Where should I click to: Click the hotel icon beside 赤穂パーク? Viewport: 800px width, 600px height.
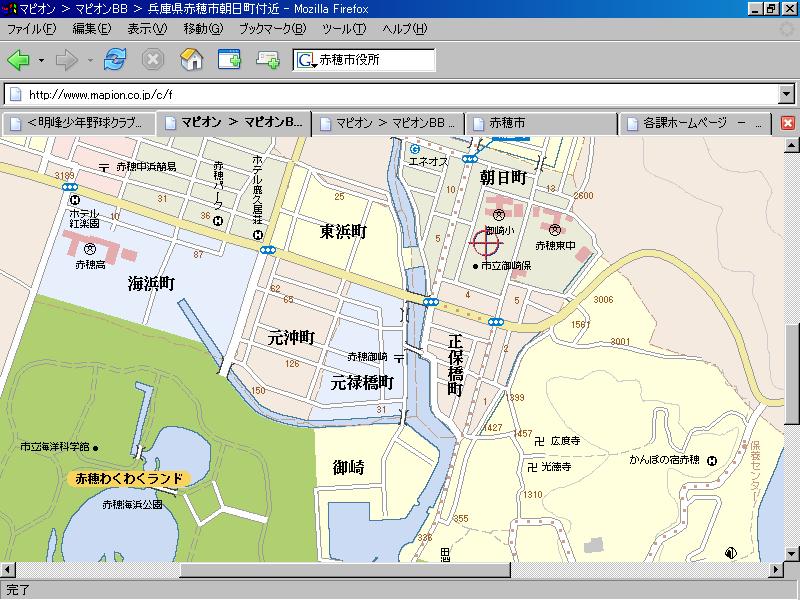pyautogui.click(x=218, y=221)
